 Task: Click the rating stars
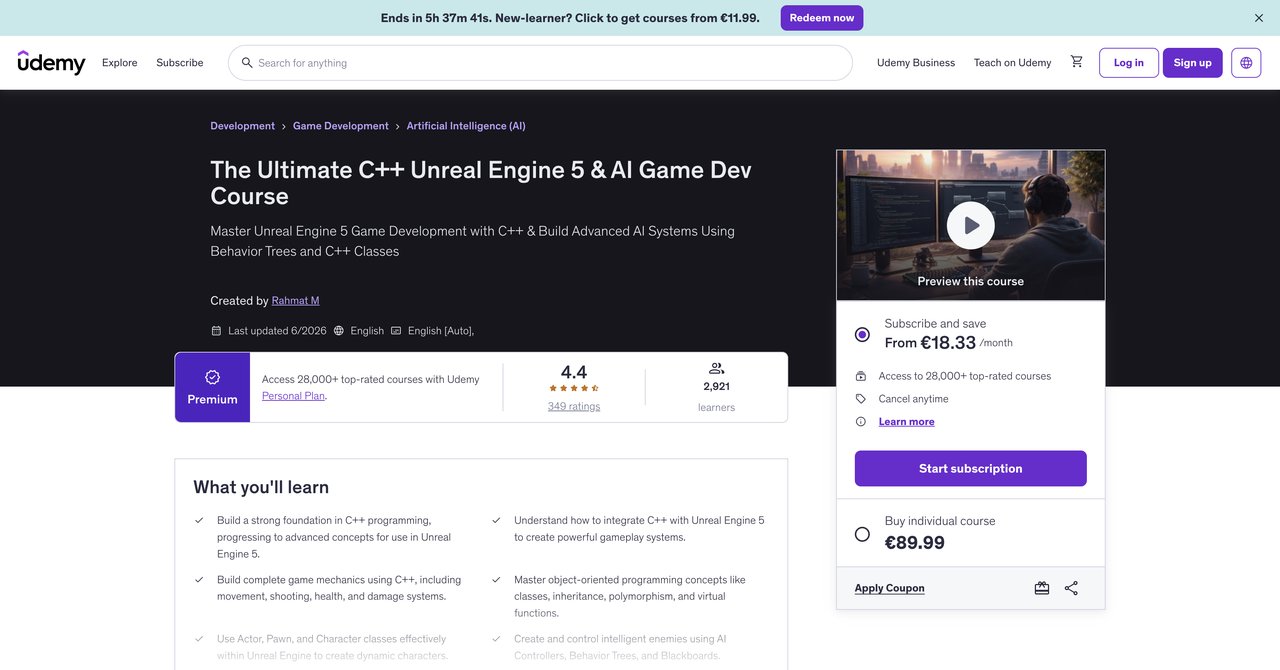point(574,388)
